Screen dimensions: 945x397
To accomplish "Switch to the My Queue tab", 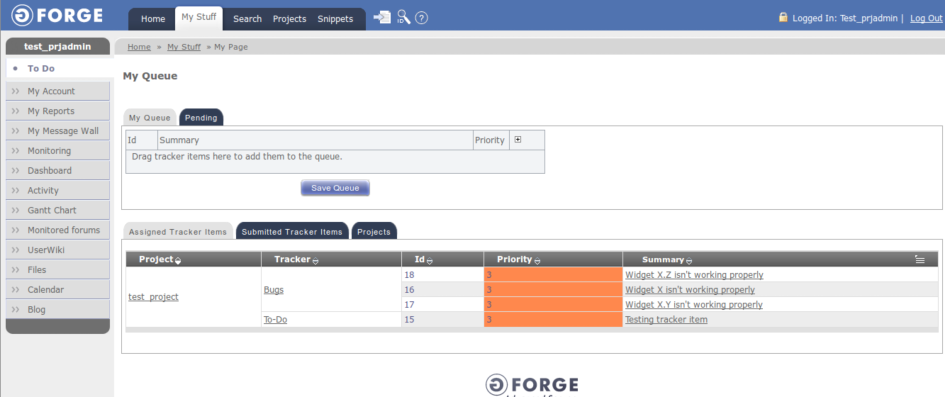I will [149, 117].
